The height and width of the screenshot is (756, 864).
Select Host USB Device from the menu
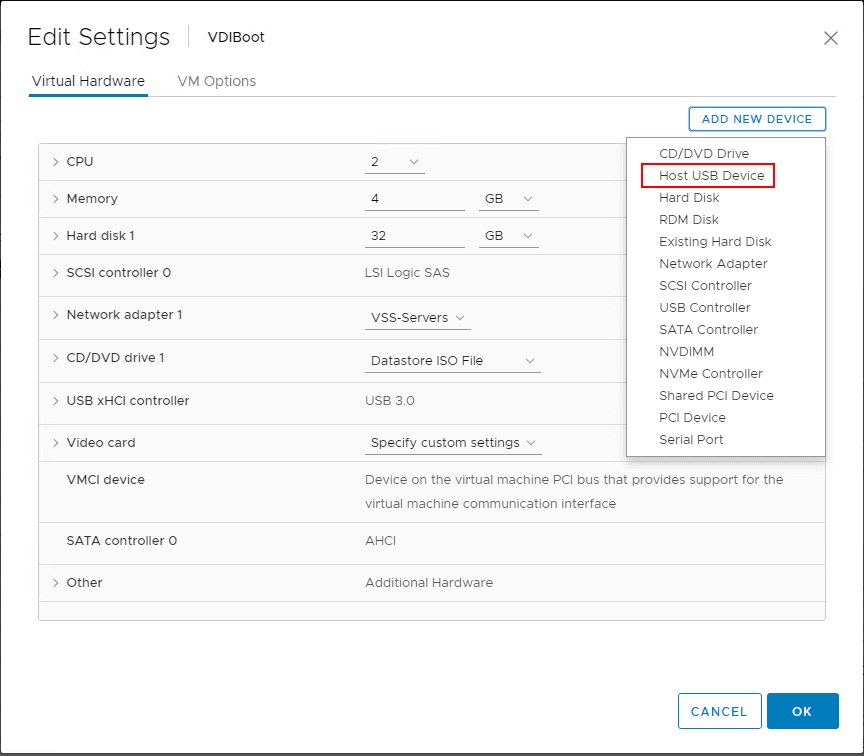(710, 175)
